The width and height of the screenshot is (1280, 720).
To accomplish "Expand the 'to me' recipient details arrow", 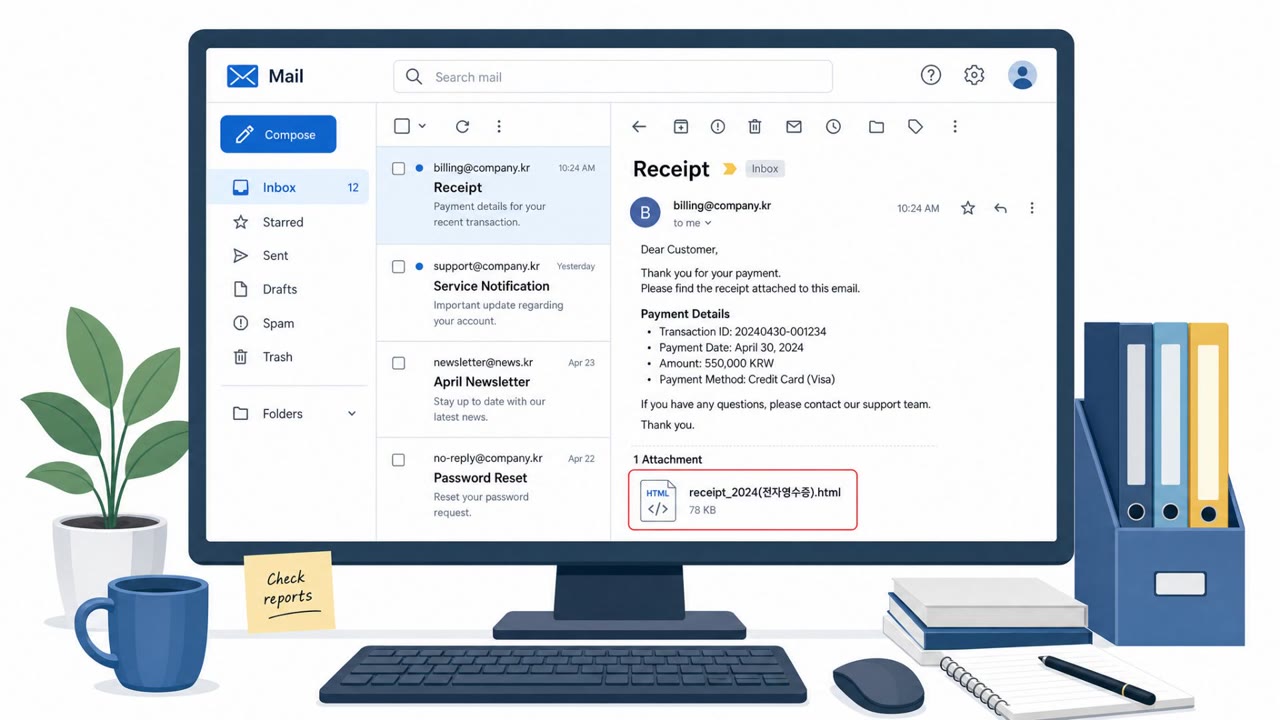I will pyautogui.click(x=708, y=223).
